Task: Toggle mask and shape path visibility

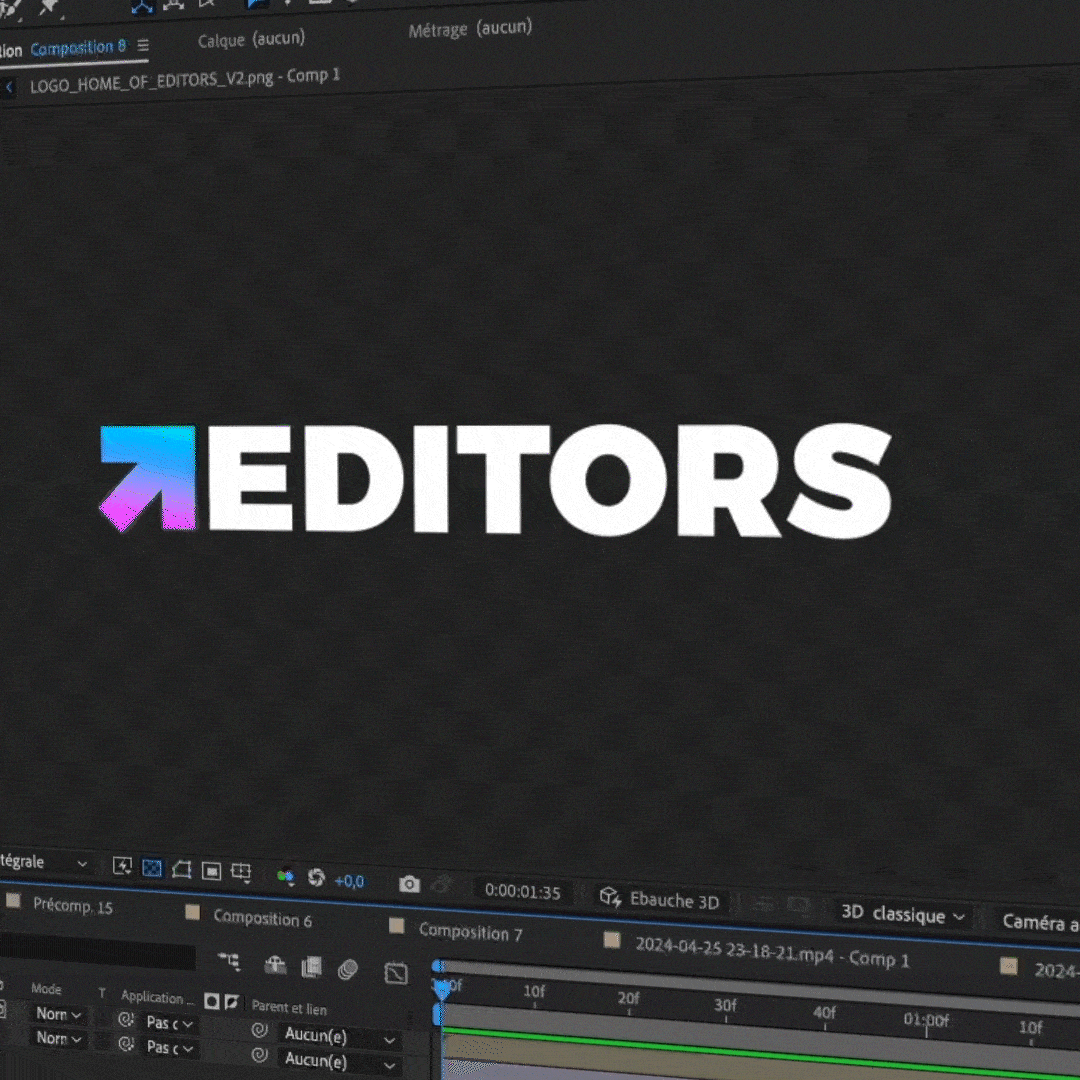Action: point(181,869)
